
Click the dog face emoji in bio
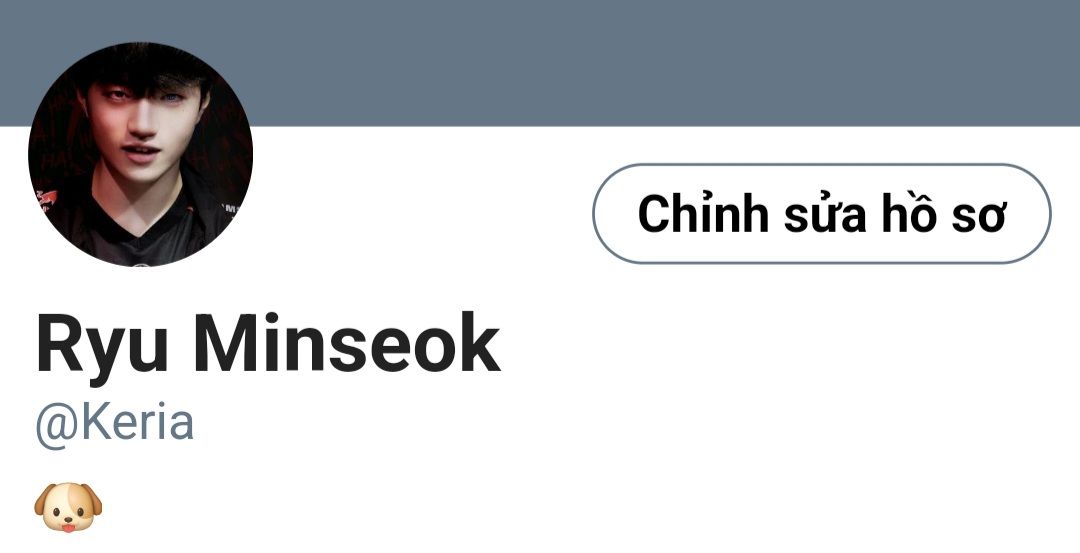click(68, 507)
